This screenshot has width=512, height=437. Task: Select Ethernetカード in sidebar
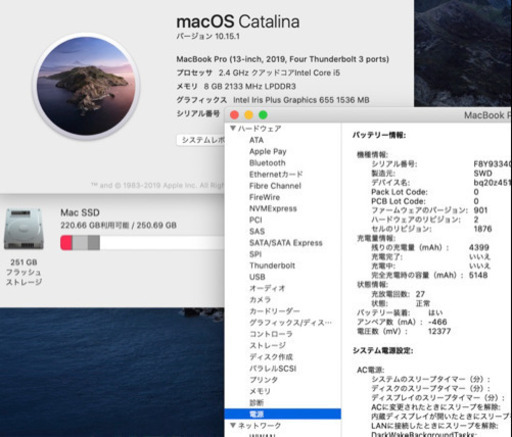pyautogui.click(x=276, y=174)
